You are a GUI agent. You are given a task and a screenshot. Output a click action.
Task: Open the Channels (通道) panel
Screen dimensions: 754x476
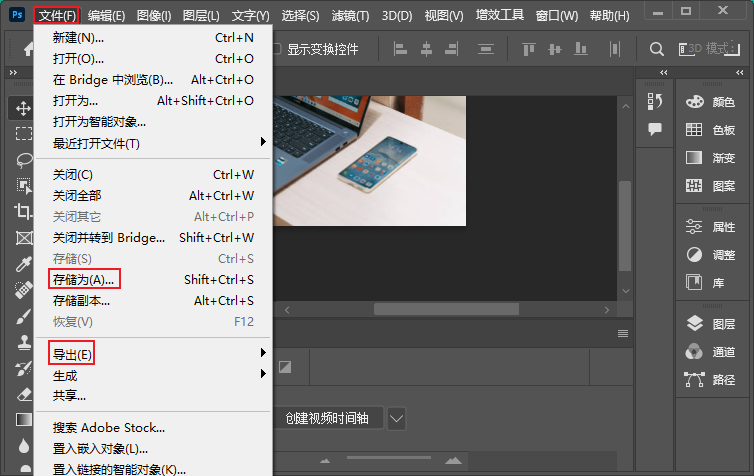[712, 351]
